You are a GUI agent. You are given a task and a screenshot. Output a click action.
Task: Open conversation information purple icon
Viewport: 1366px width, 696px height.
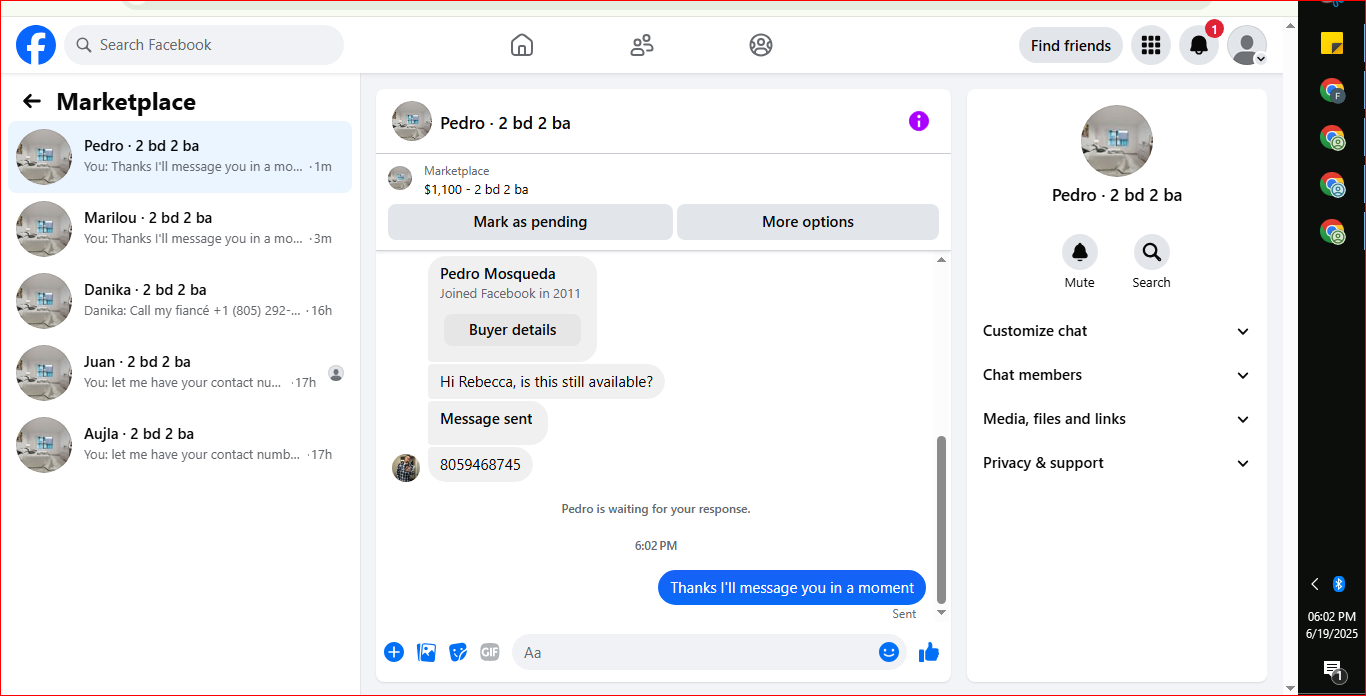pos(919,121)
